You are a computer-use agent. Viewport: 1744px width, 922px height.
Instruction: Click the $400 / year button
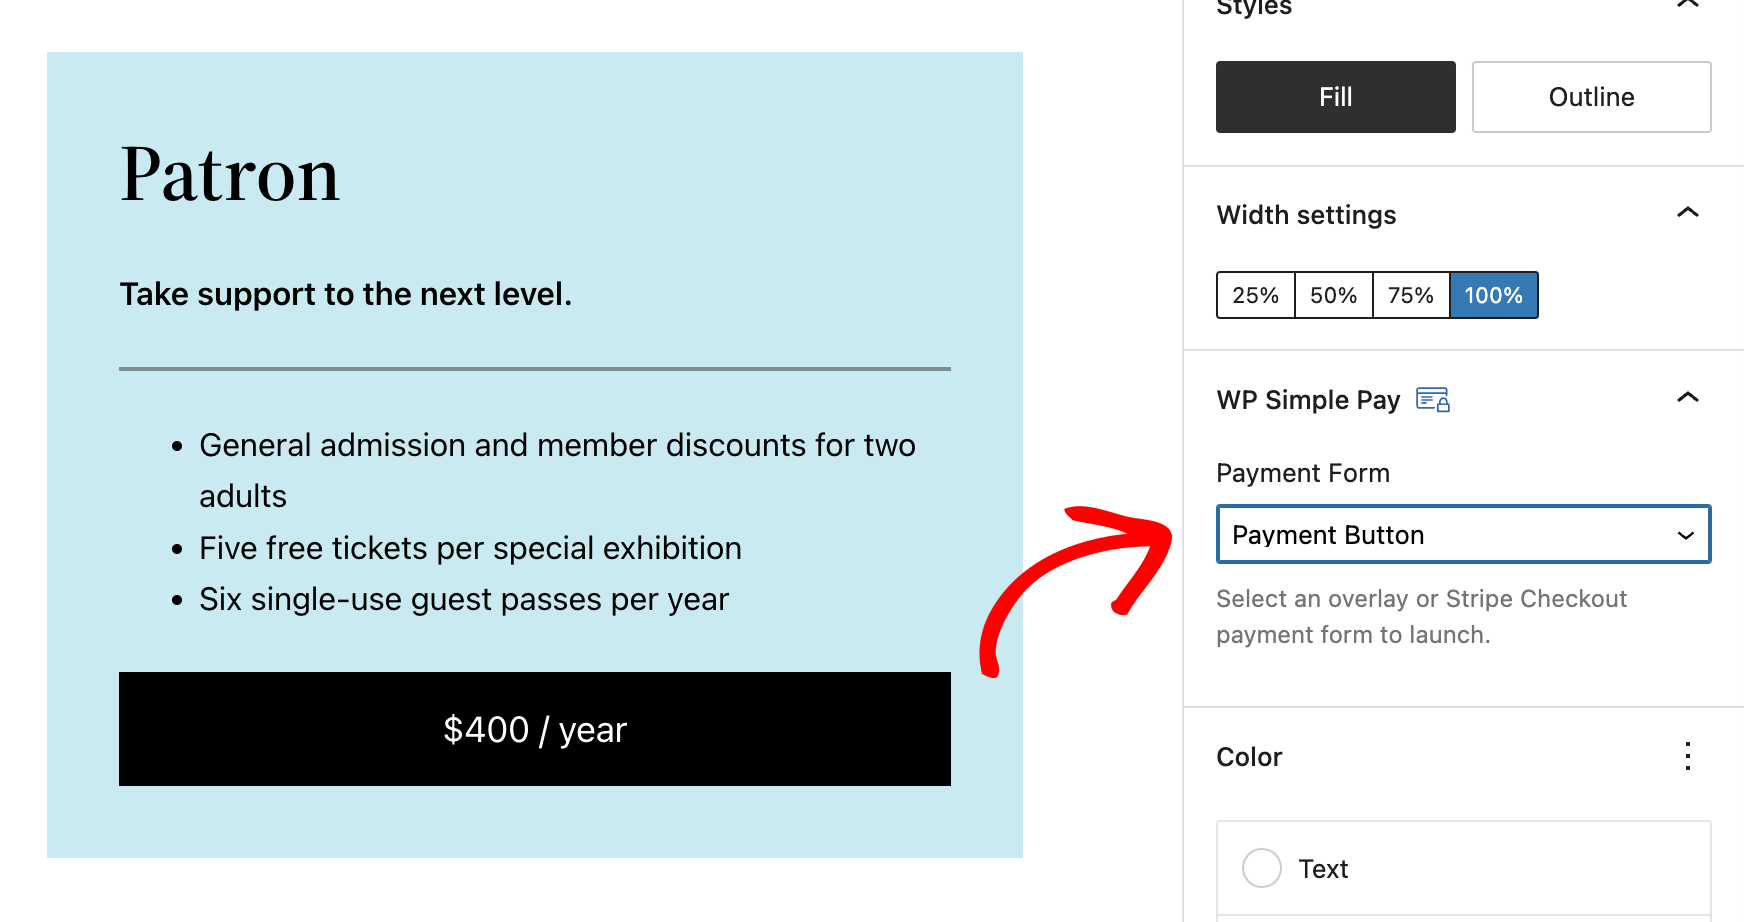(534, 729)
